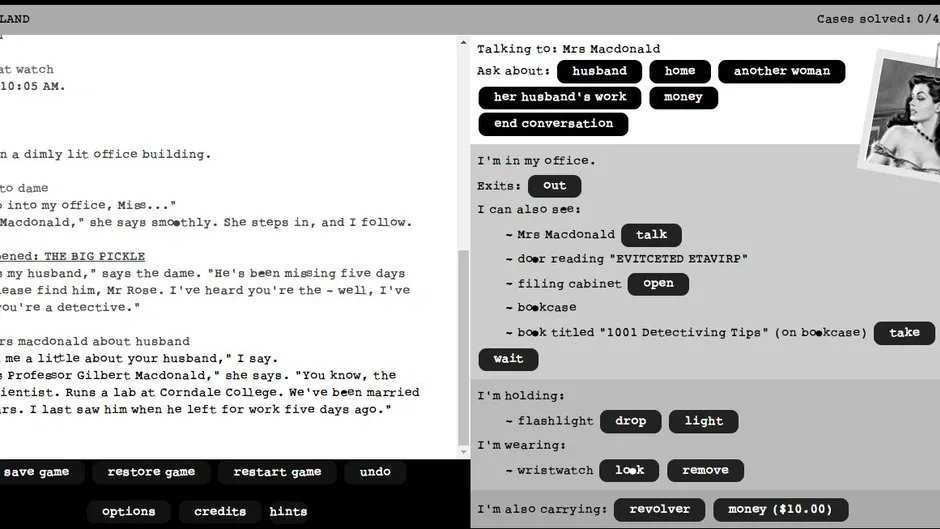Click the wait button
This screenshot has width=940, height=529.
(508, 359)
